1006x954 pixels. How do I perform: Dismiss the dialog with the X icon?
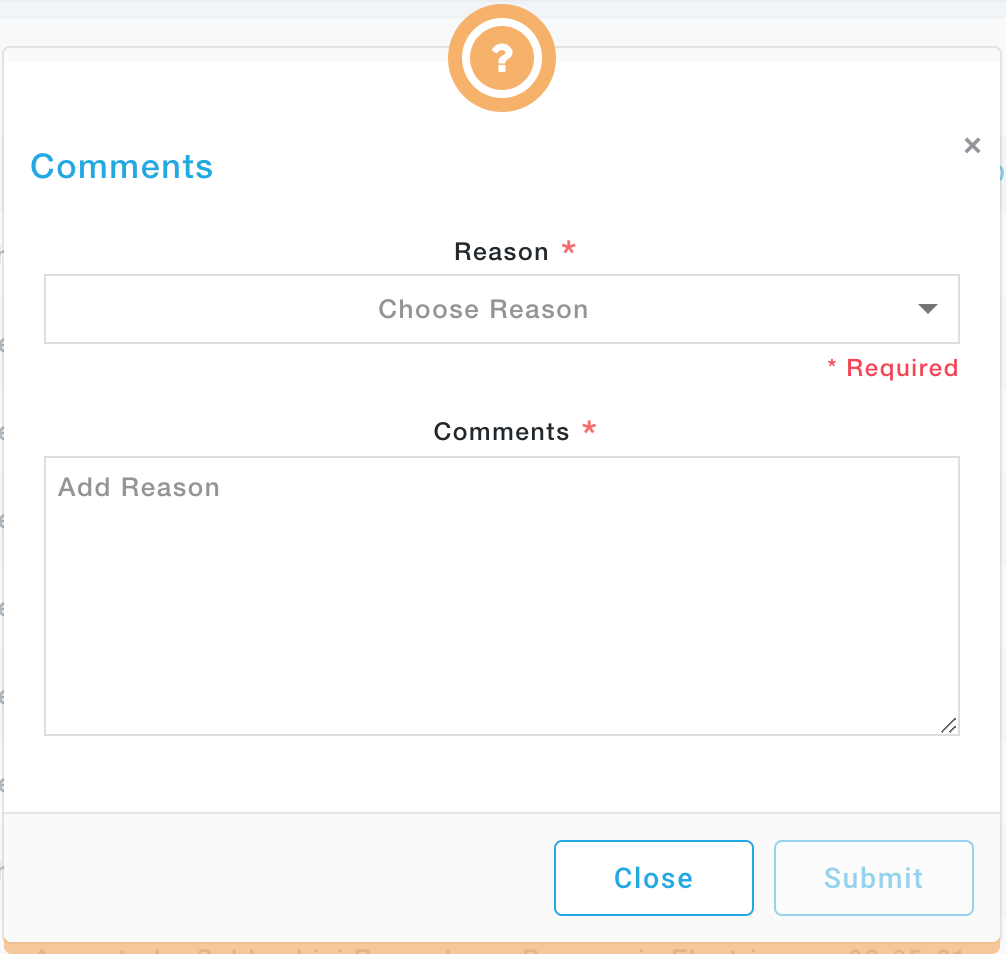pyautogui.click(x=972, y=146)
